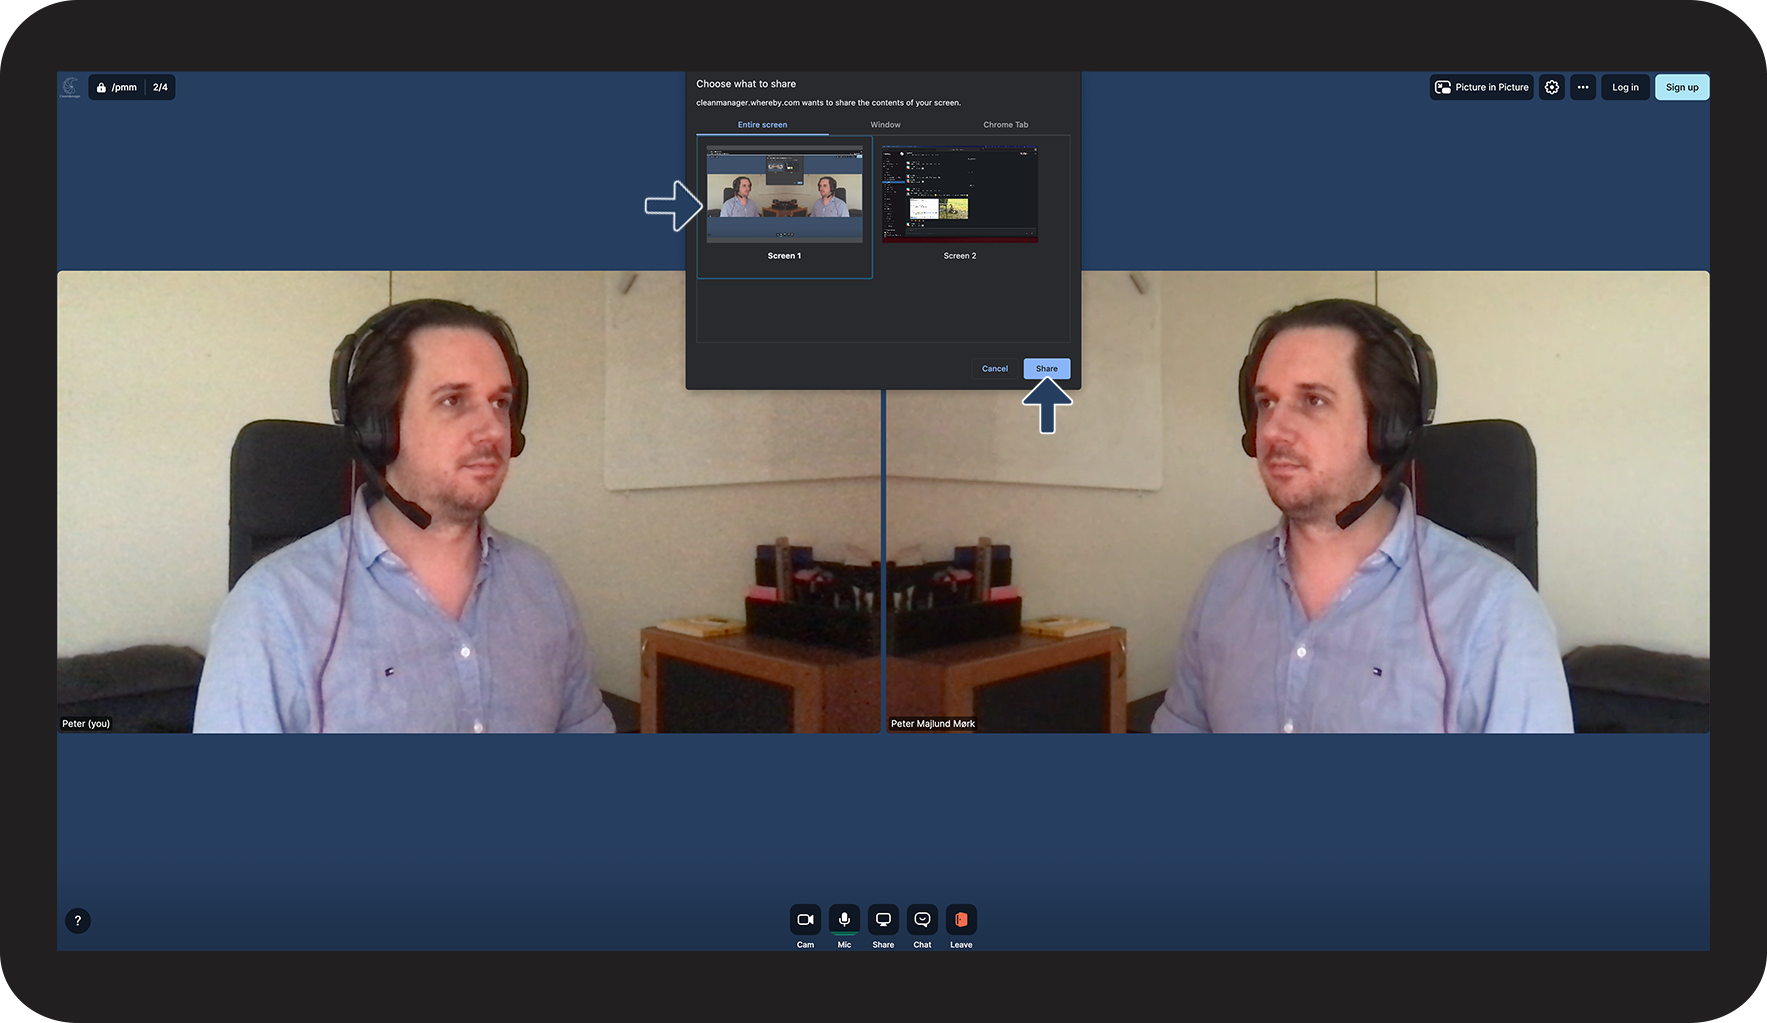Image resolution: width=1767 pixels, height=1023 pixels.
Task: Toggle the Cam button off
Action: 805,919
